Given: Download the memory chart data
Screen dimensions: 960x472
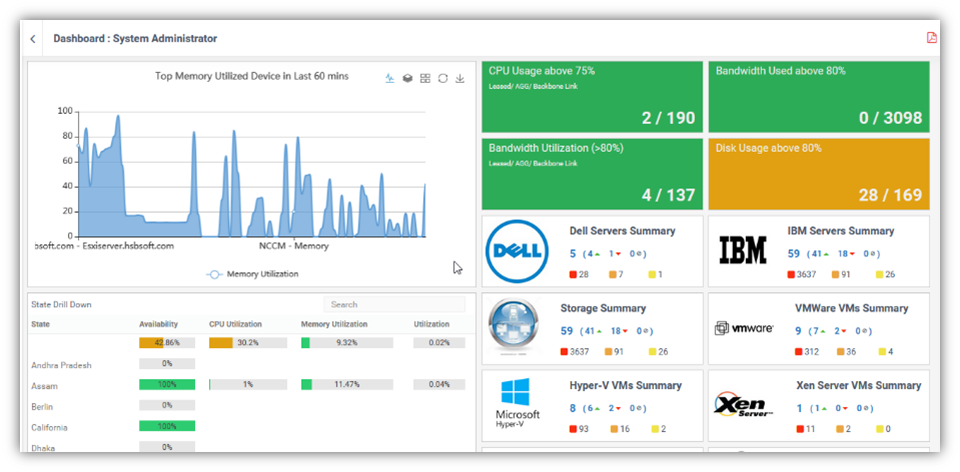Looking at the screenshot, I should [x=460, y=78].
